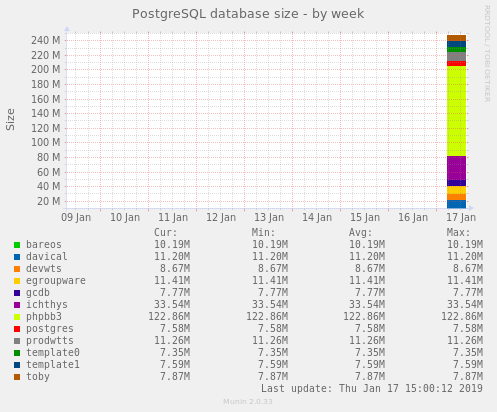Click the Min: column header
Viewport: 497px width, 412px height.
click(263, 232)
